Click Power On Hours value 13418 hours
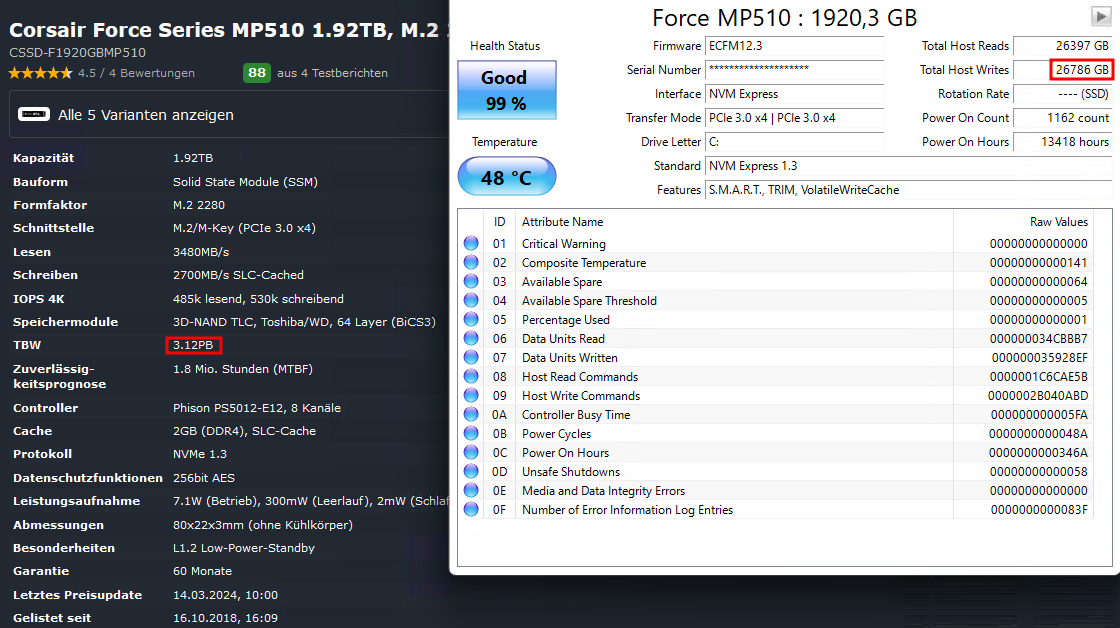The image size is (1120, 628). (x=1063, y=141)
